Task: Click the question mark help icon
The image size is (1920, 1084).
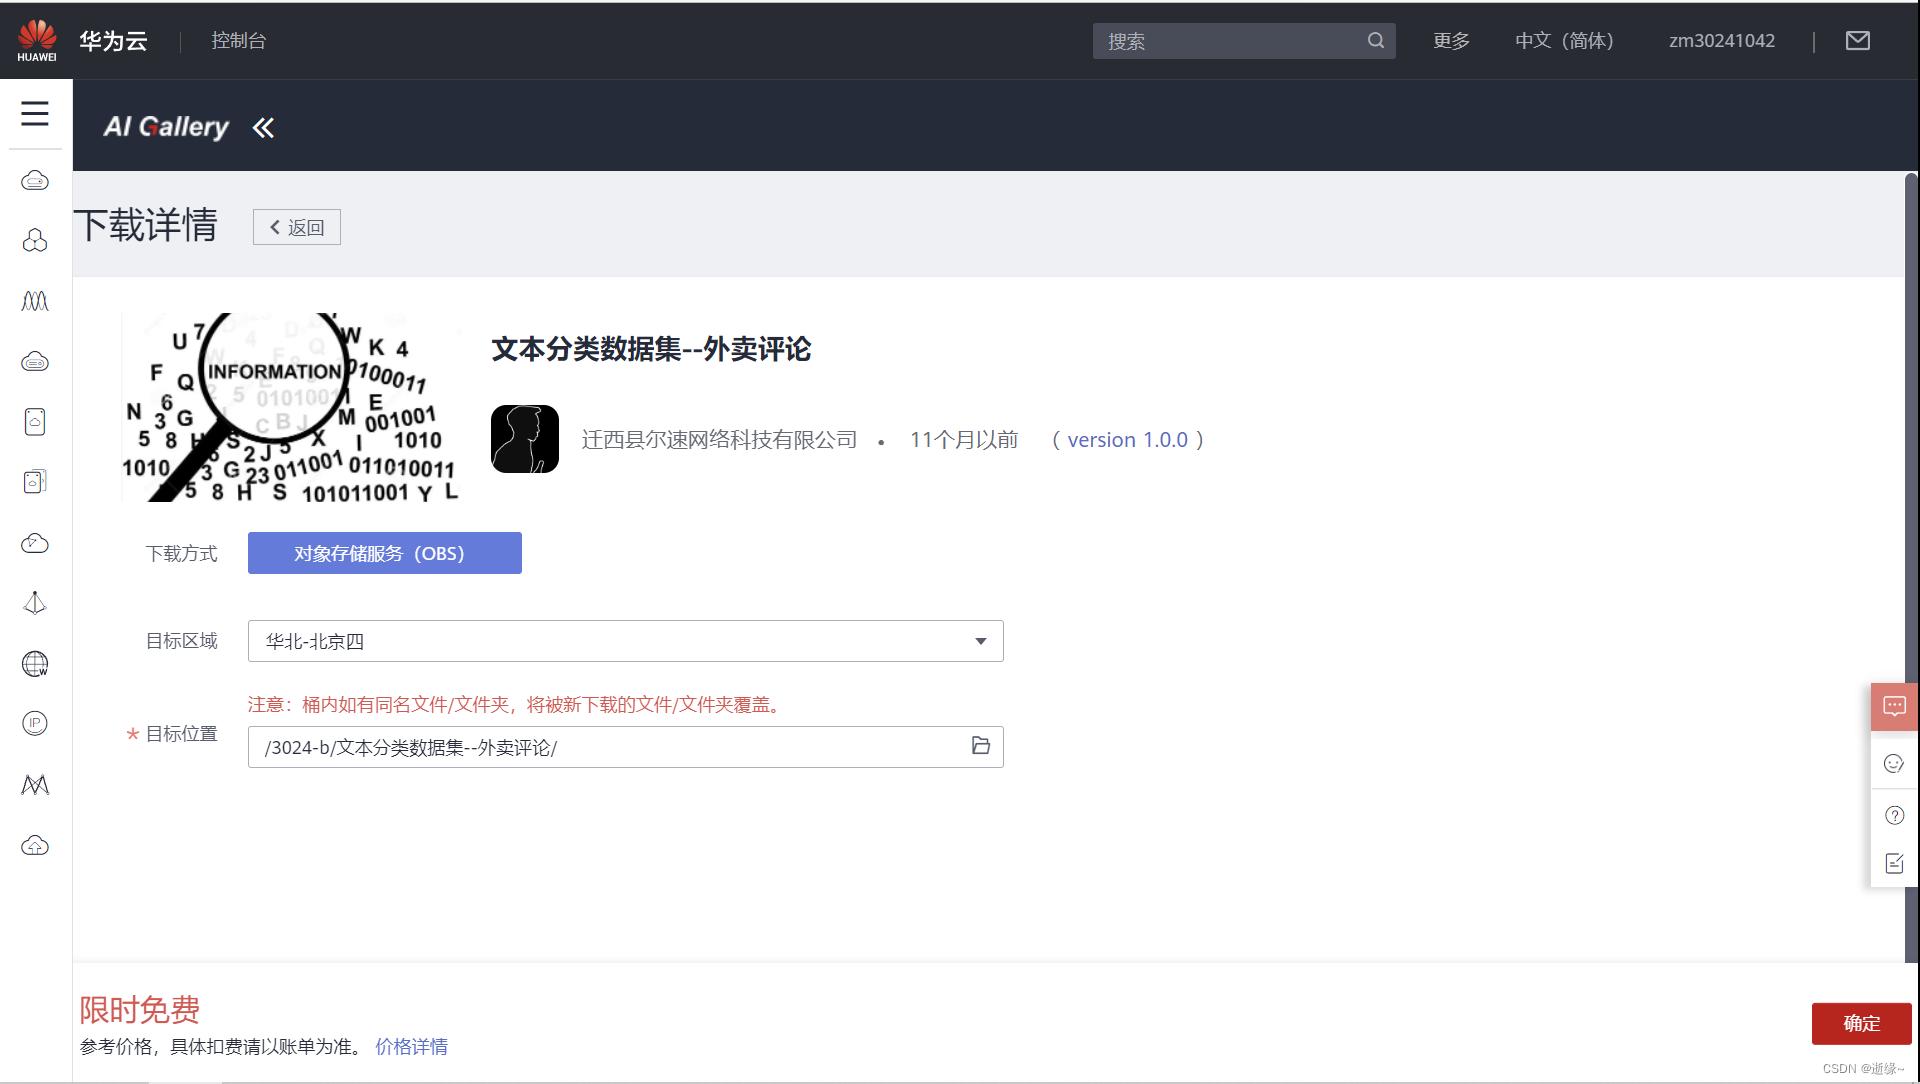Action: tap(1894, 815)
